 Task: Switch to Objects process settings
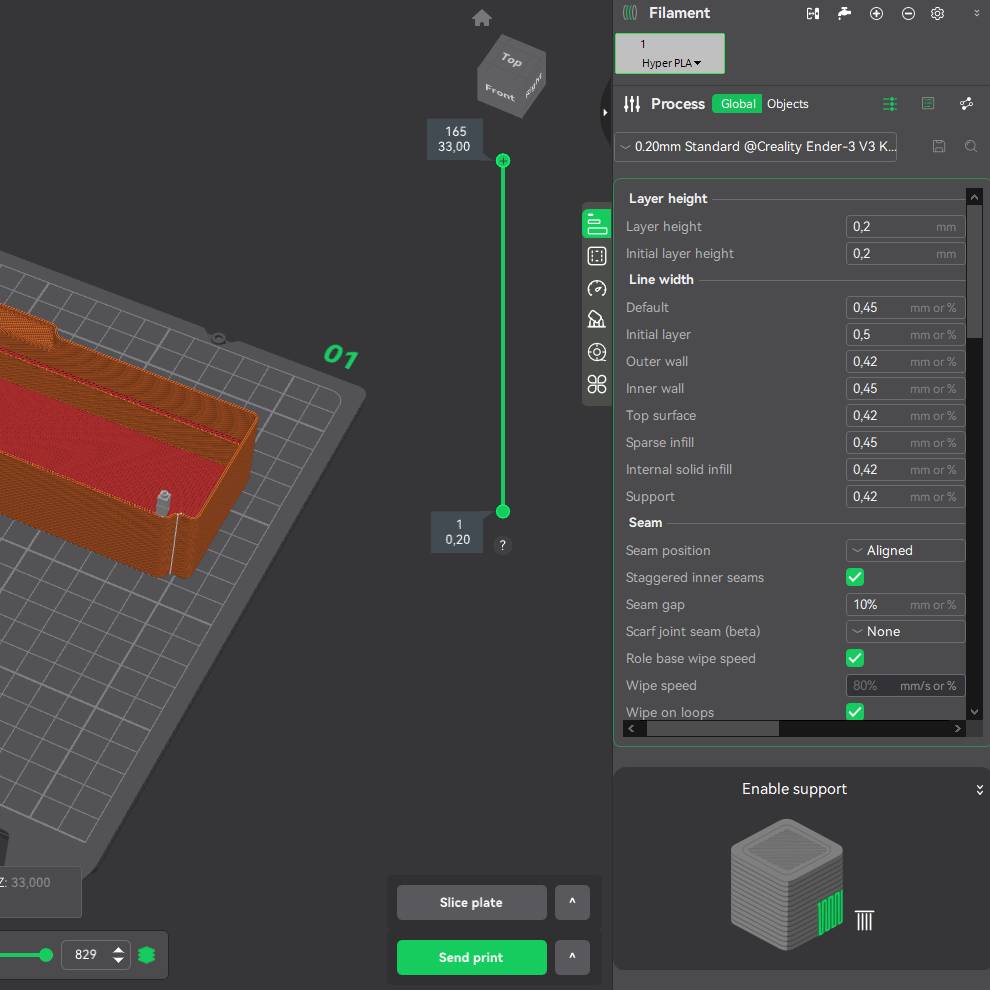pos(787,104)
